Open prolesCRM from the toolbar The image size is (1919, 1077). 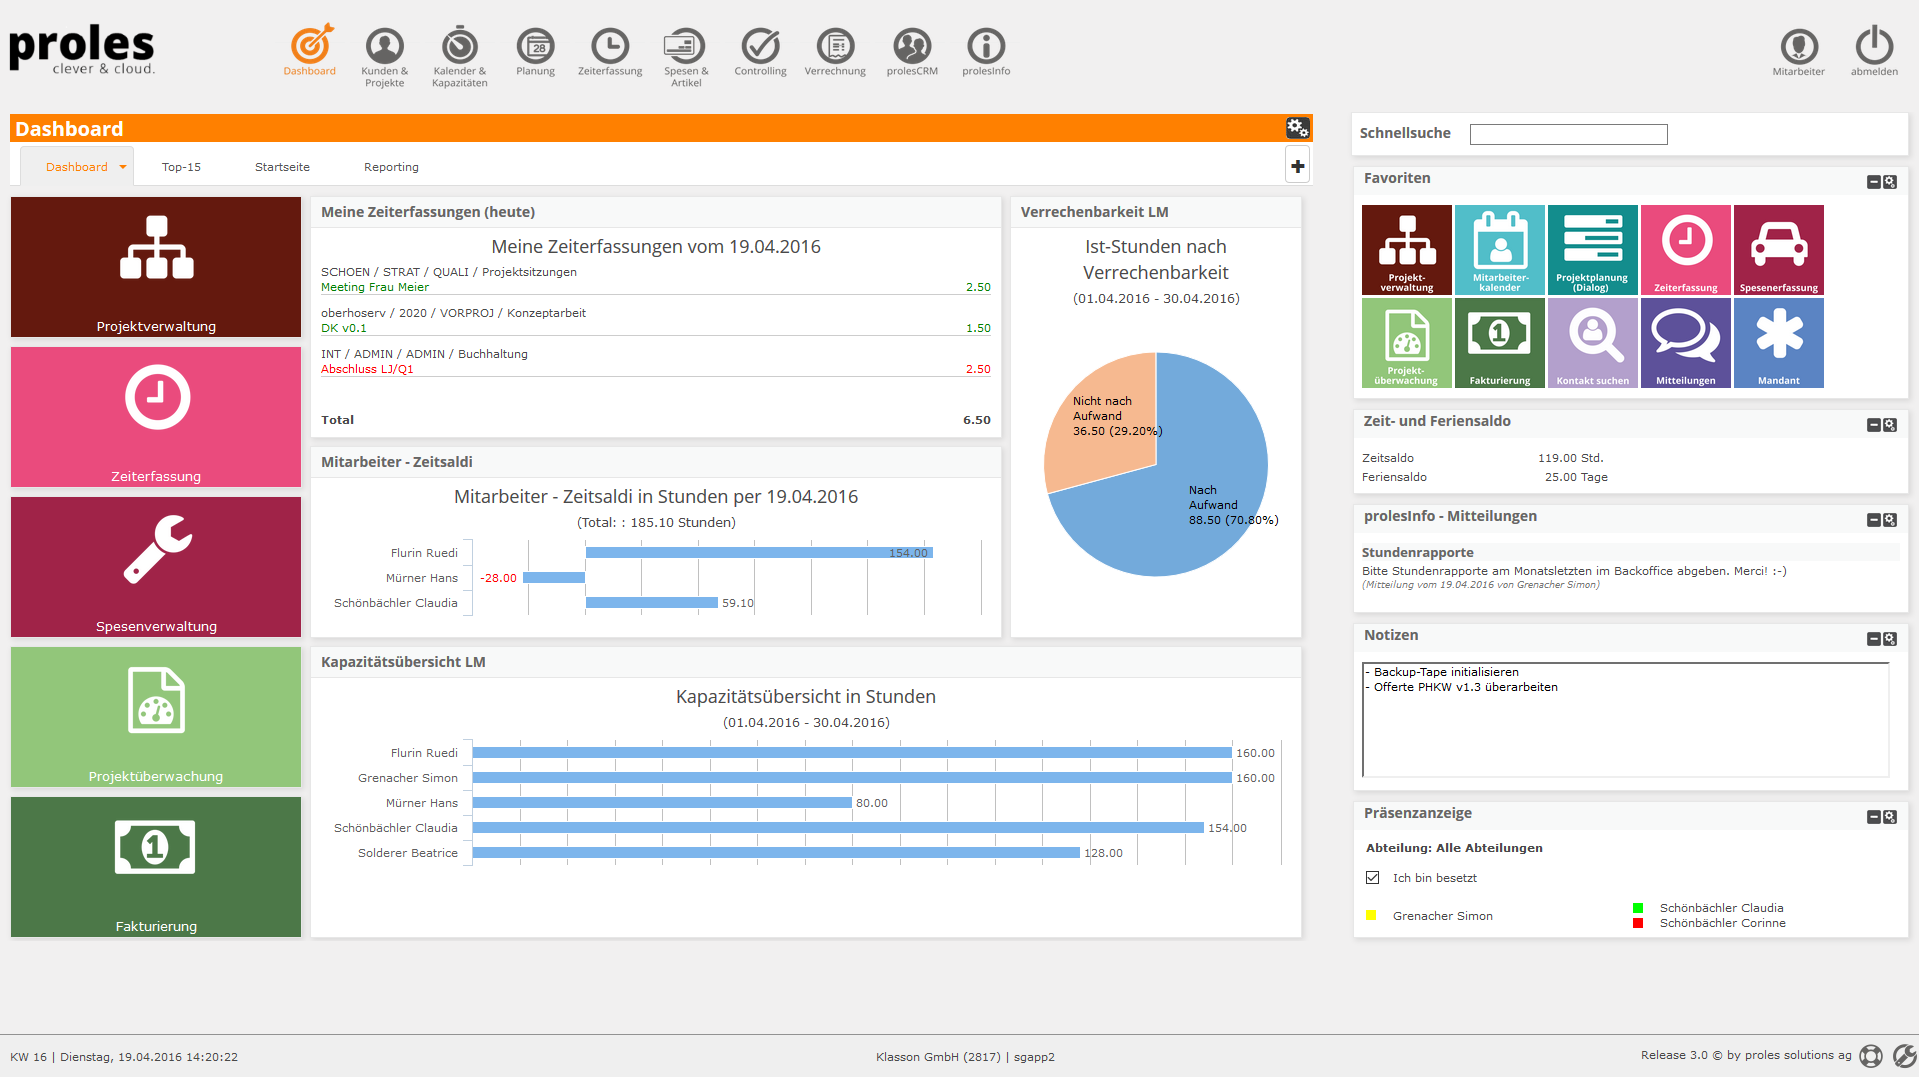(910, 45)
